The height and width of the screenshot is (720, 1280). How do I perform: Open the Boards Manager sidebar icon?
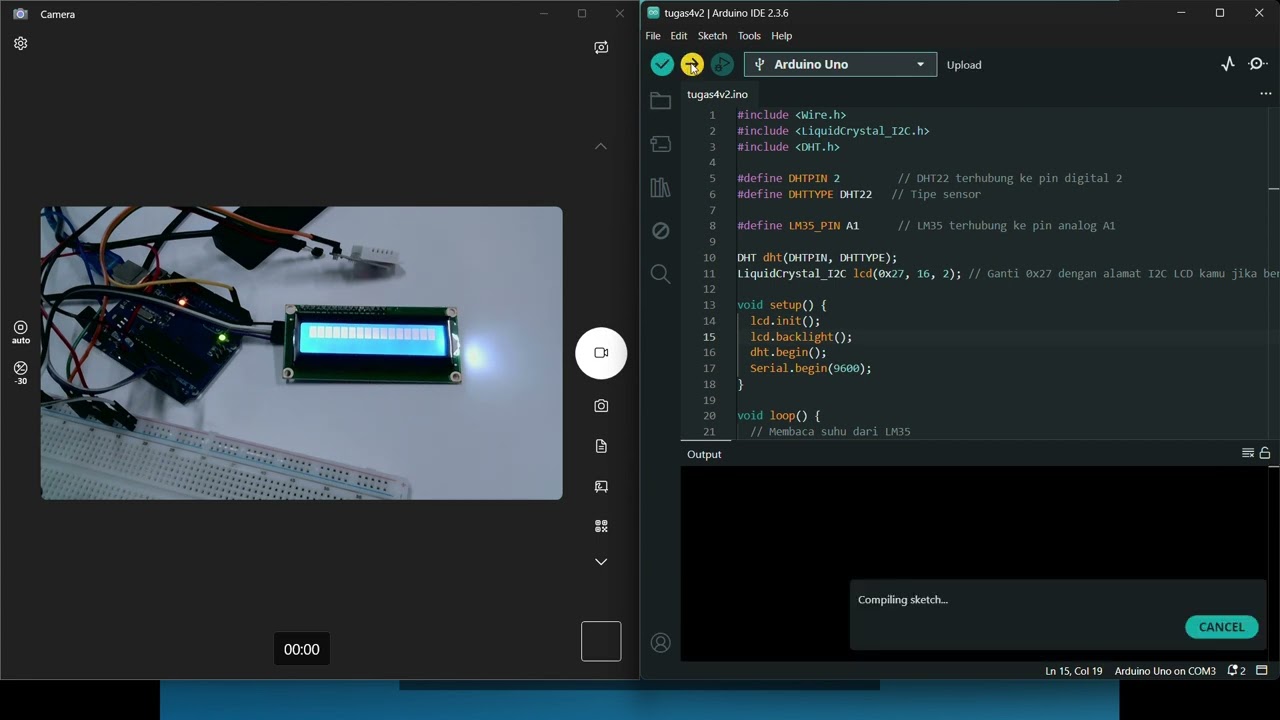pos(660,144)
